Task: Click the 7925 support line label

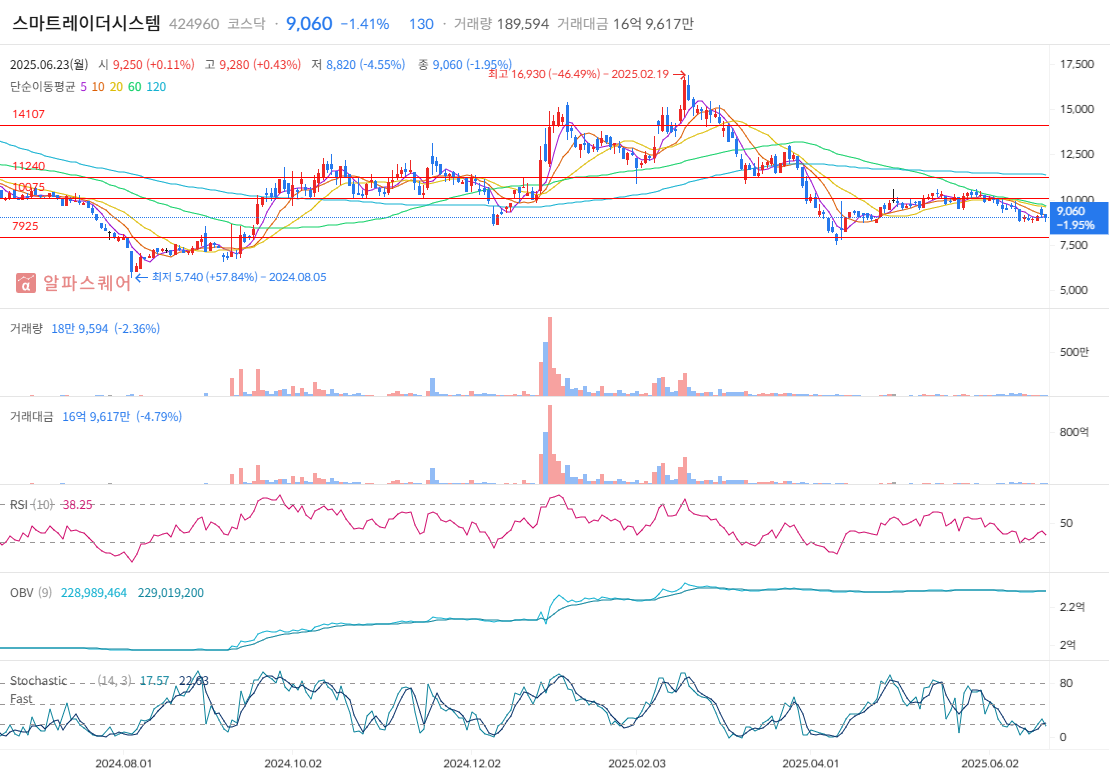Action: [25, 226]
